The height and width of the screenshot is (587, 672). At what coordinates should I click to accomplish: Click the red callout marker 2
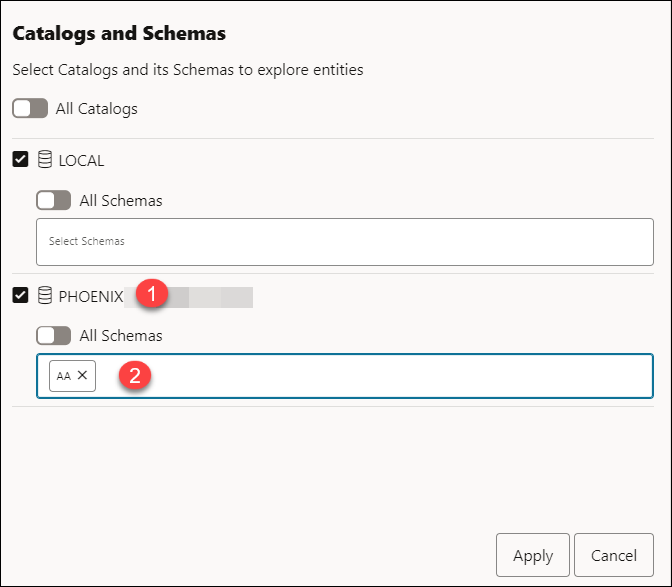(135, 376)
